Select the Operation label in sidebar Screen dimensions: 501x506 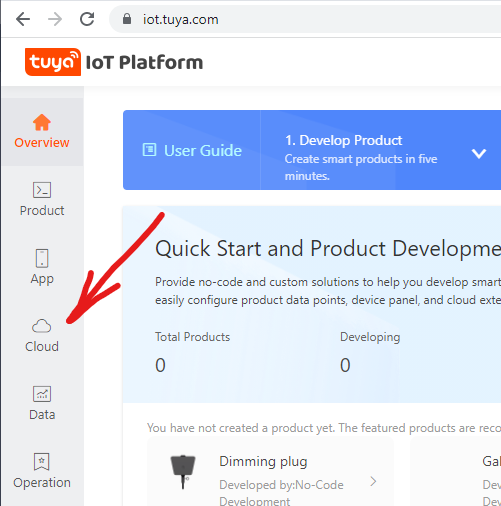tap(42, 483)
